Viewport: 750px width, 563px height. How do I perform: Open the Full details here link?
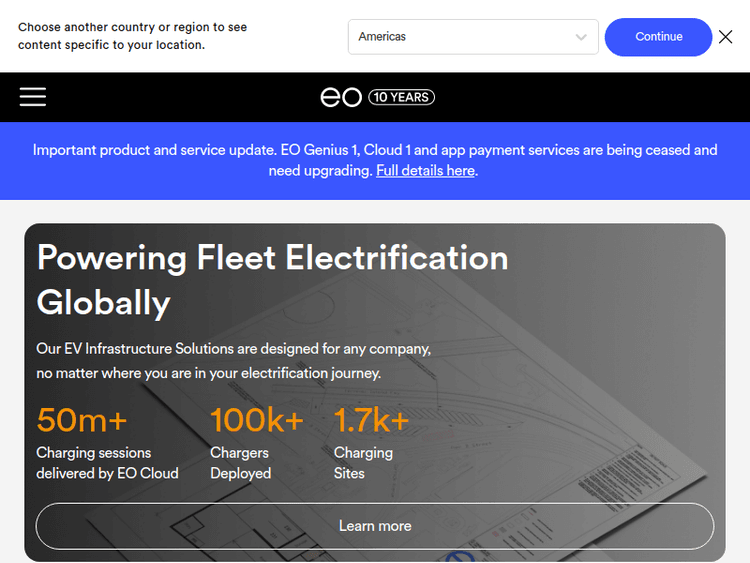[x=425, y=171]
